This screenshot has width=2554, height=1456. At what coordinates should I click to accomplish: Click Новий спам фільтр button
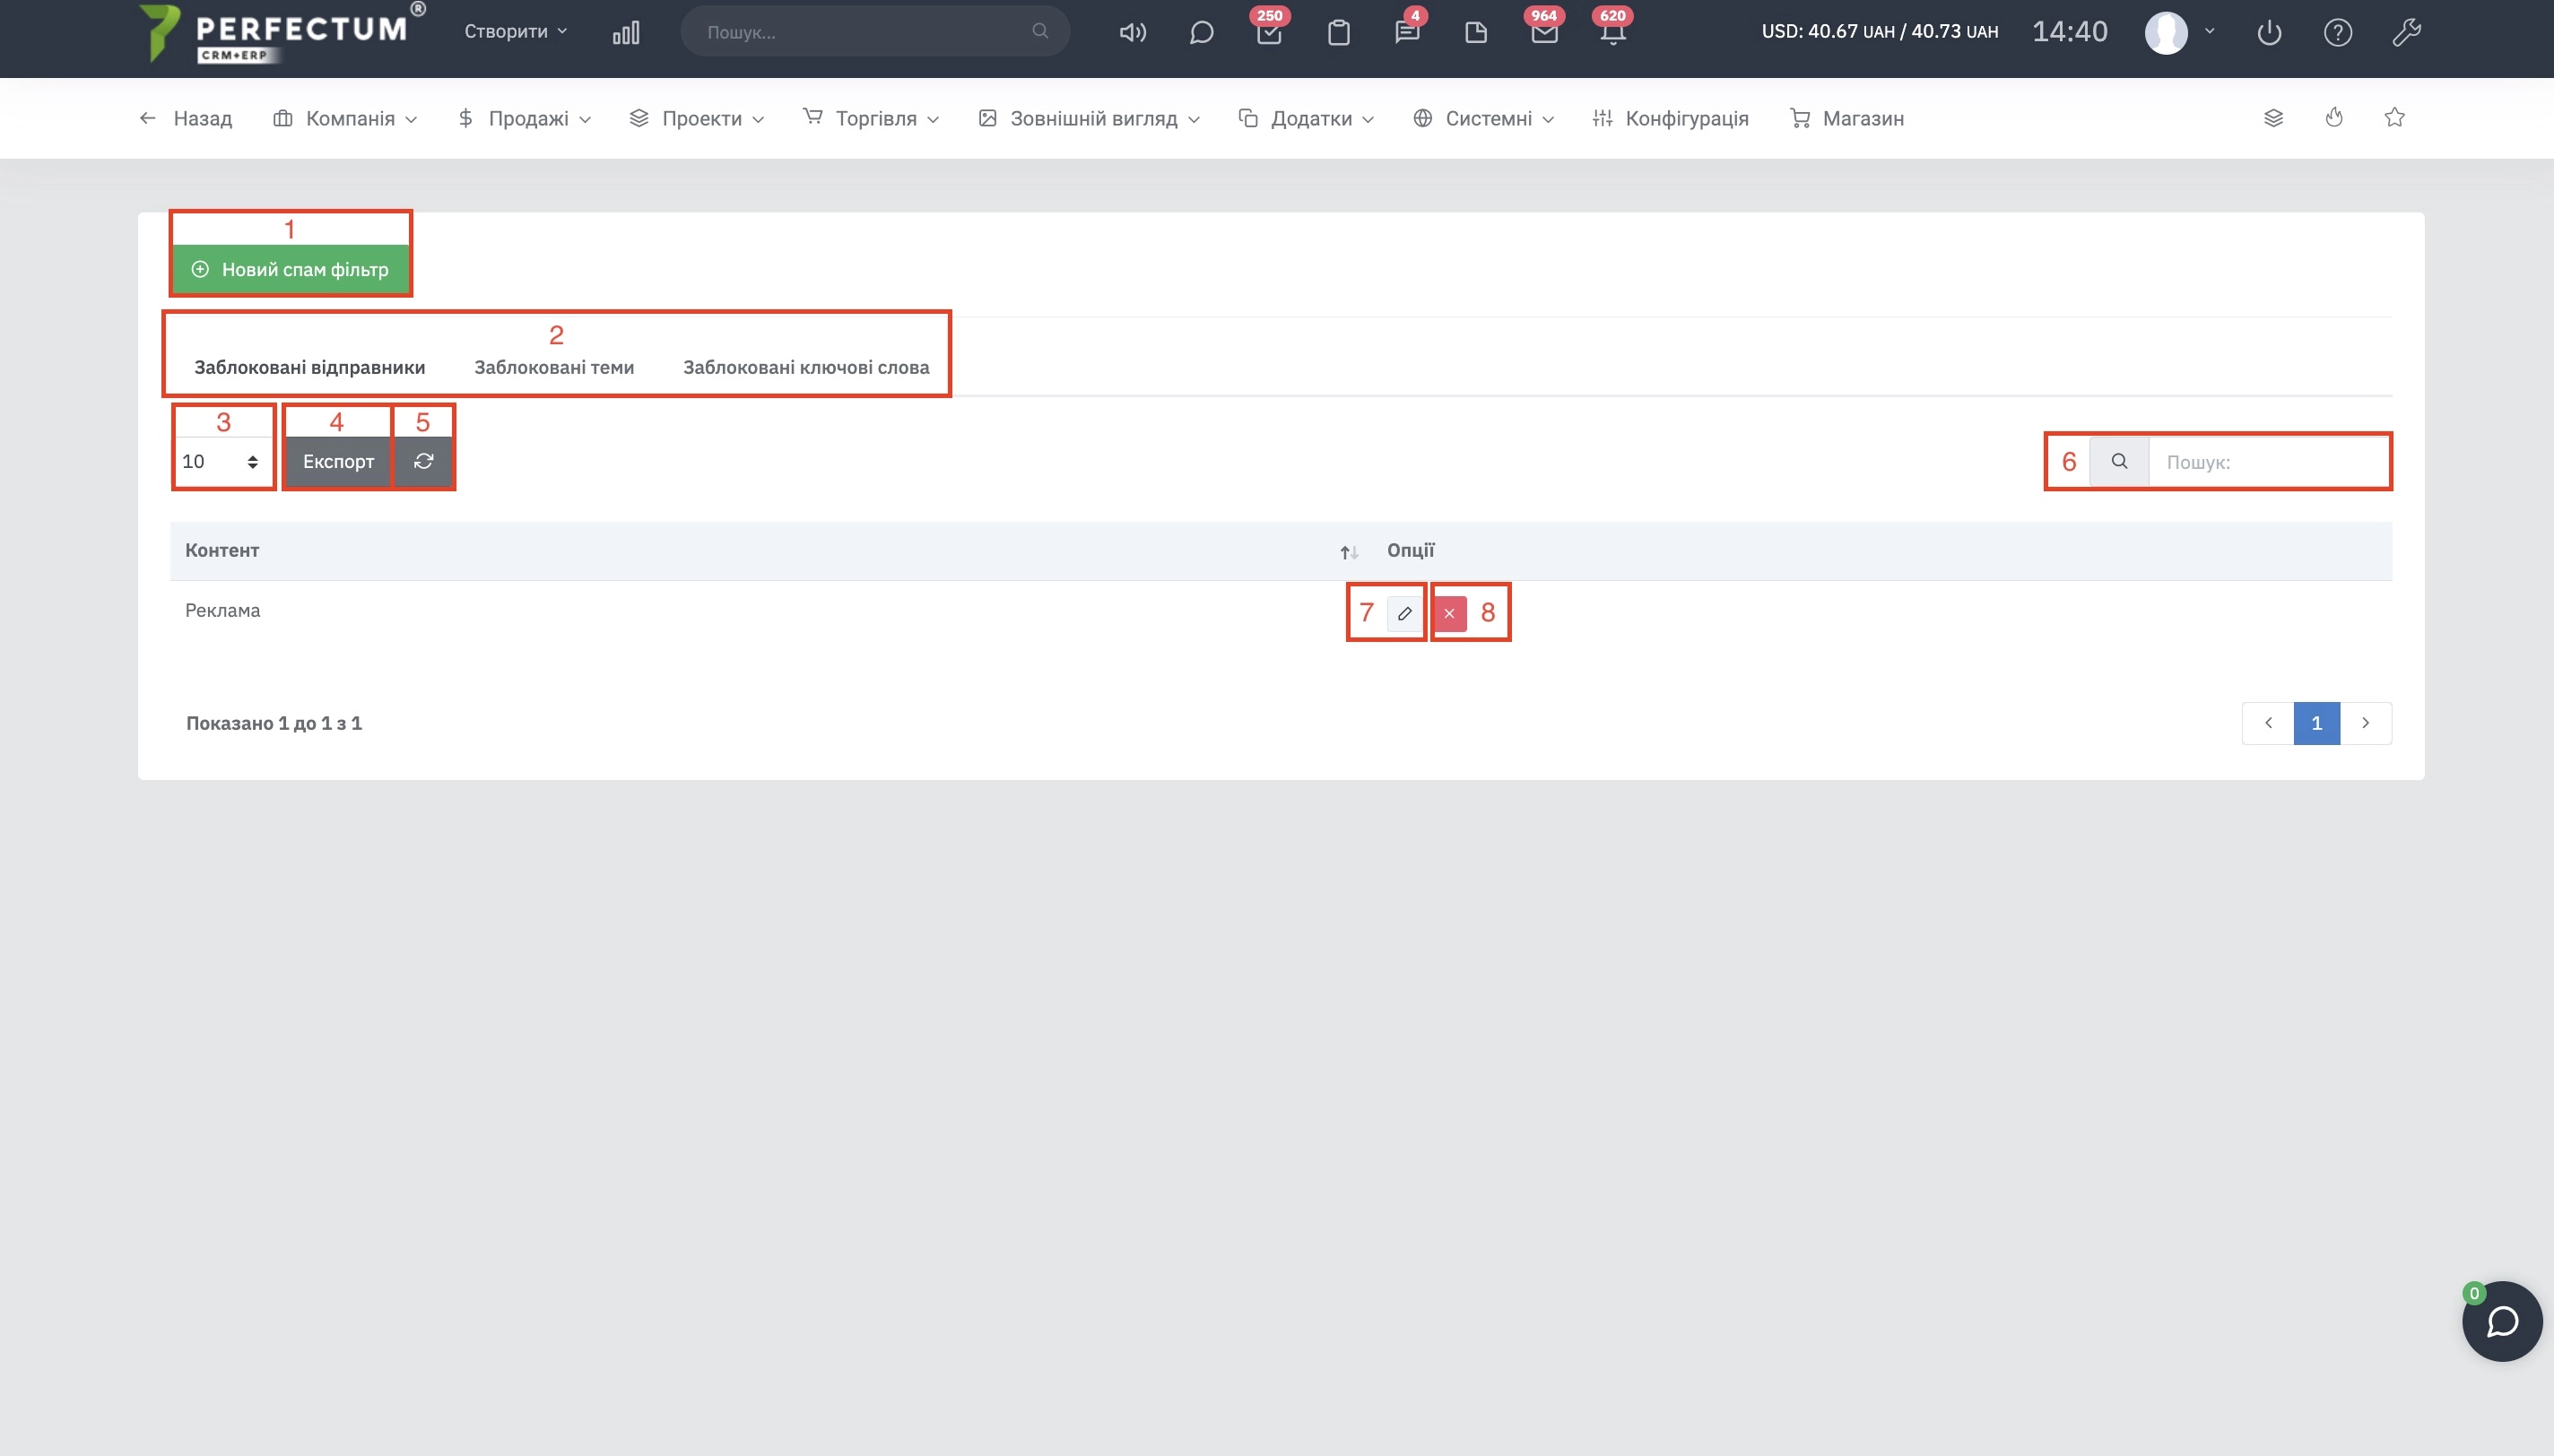tap(290, 268)
